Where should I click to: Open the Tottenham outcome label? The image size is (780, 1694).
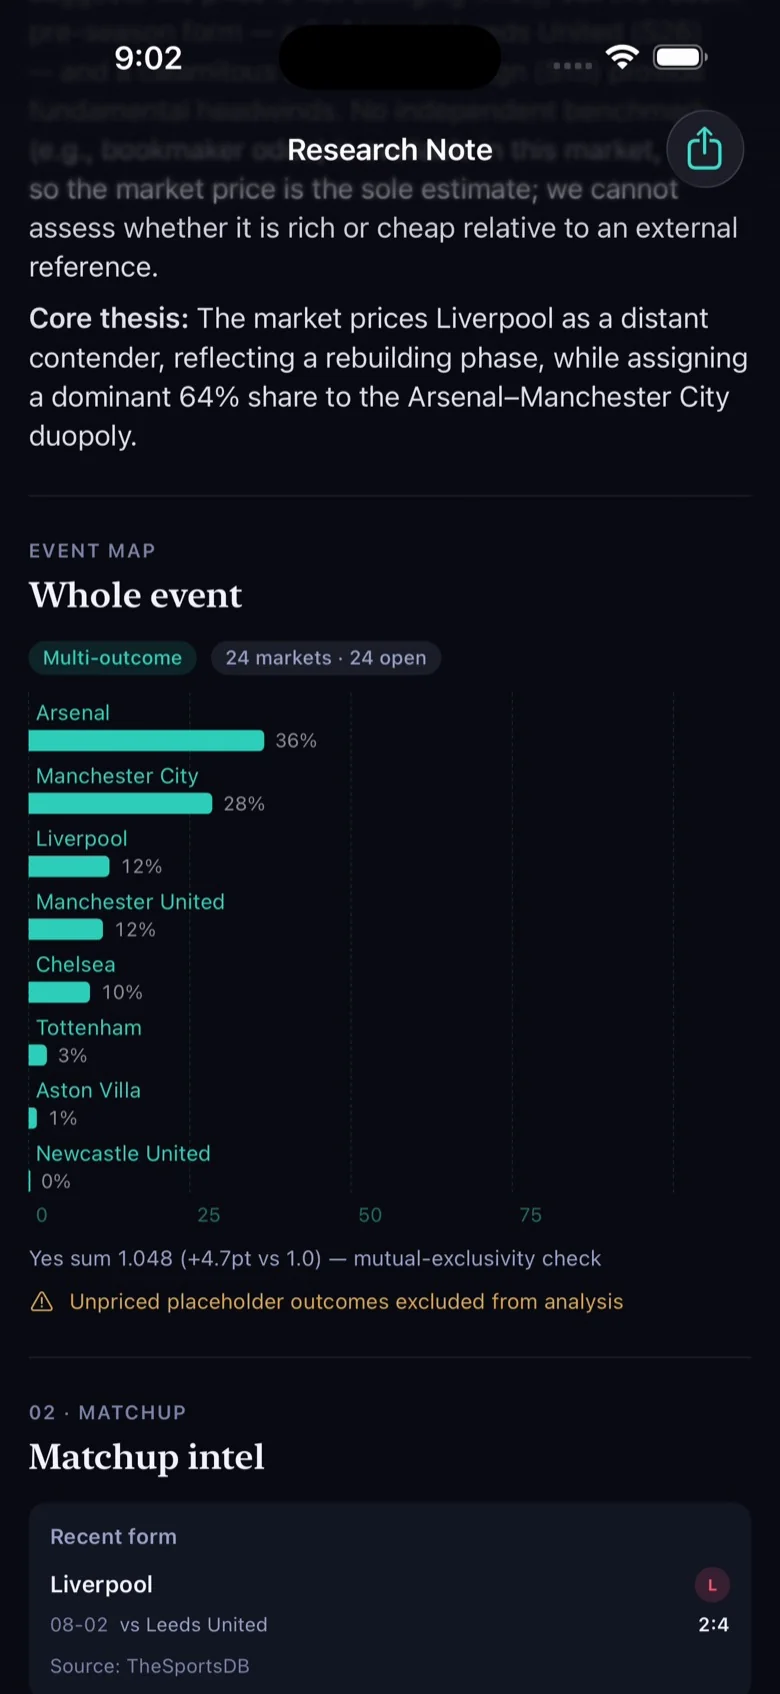(89, 1027)
